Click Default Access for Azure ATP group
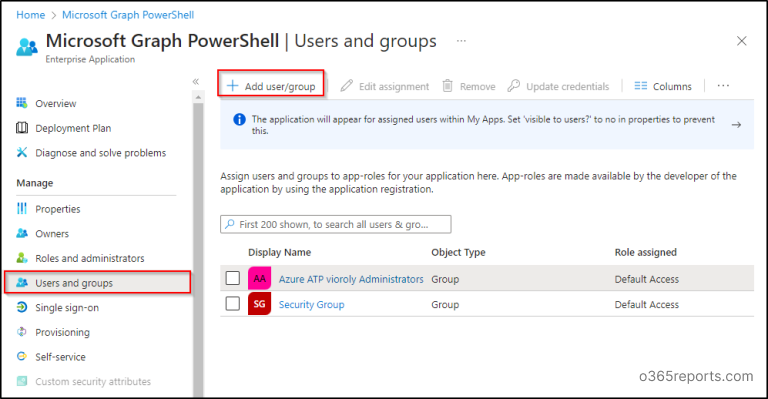The image size is (768, 399). [x=647, y=279]
